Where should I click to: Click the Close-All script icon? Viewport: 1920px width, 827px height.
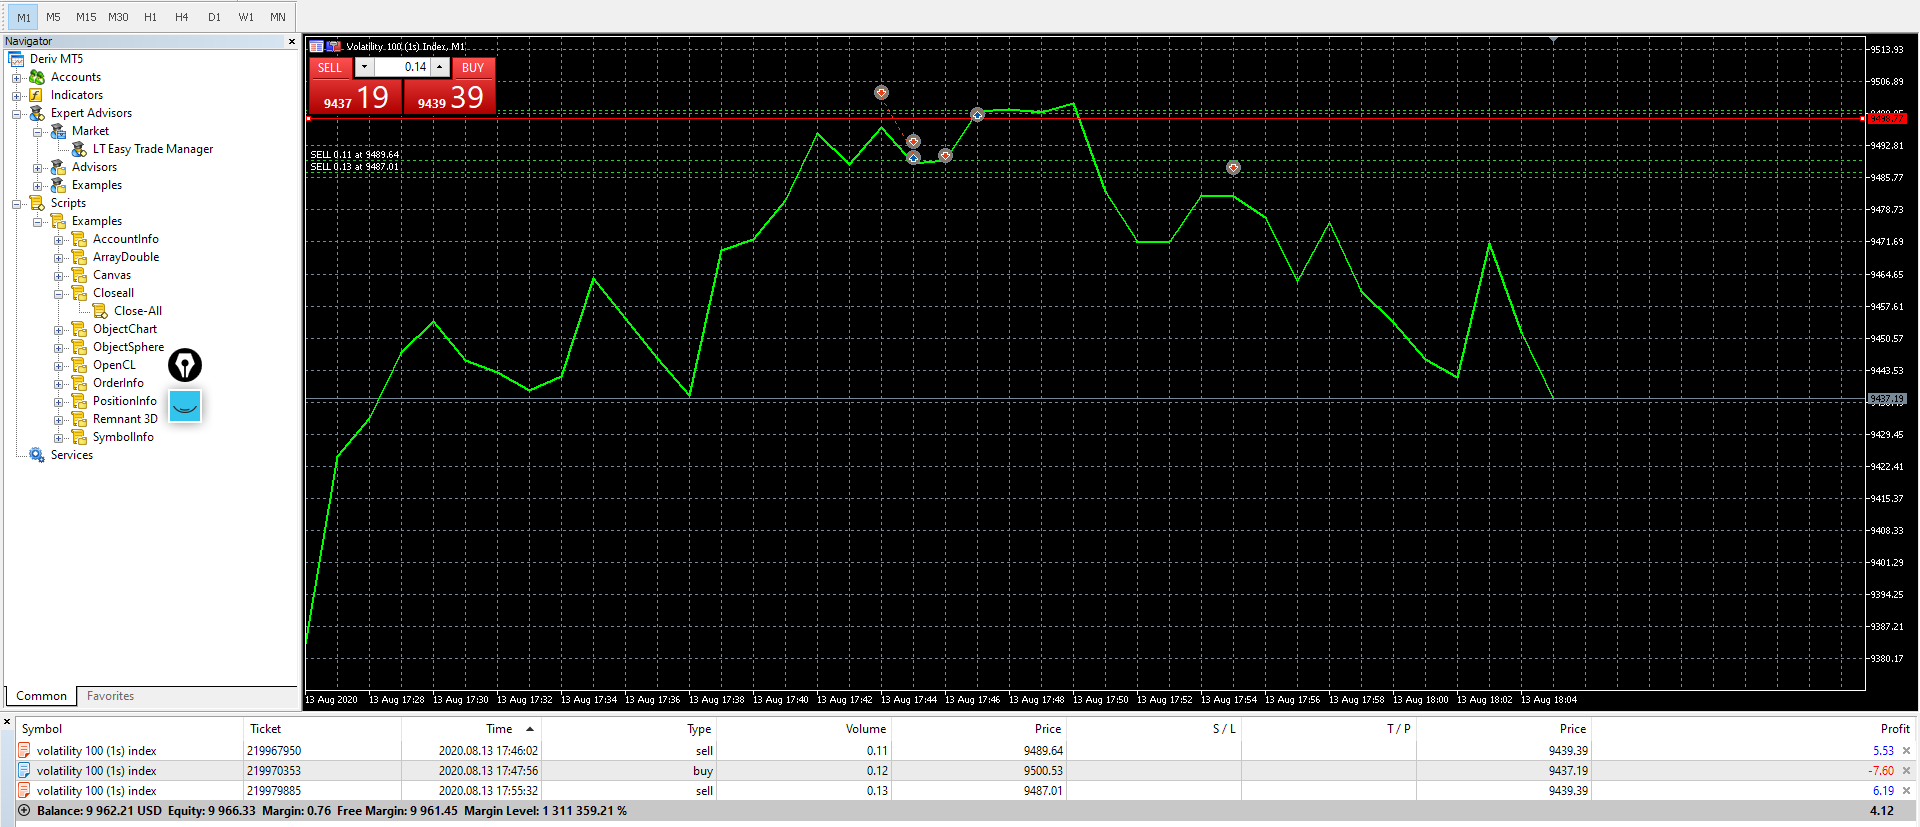pos(100,311)
